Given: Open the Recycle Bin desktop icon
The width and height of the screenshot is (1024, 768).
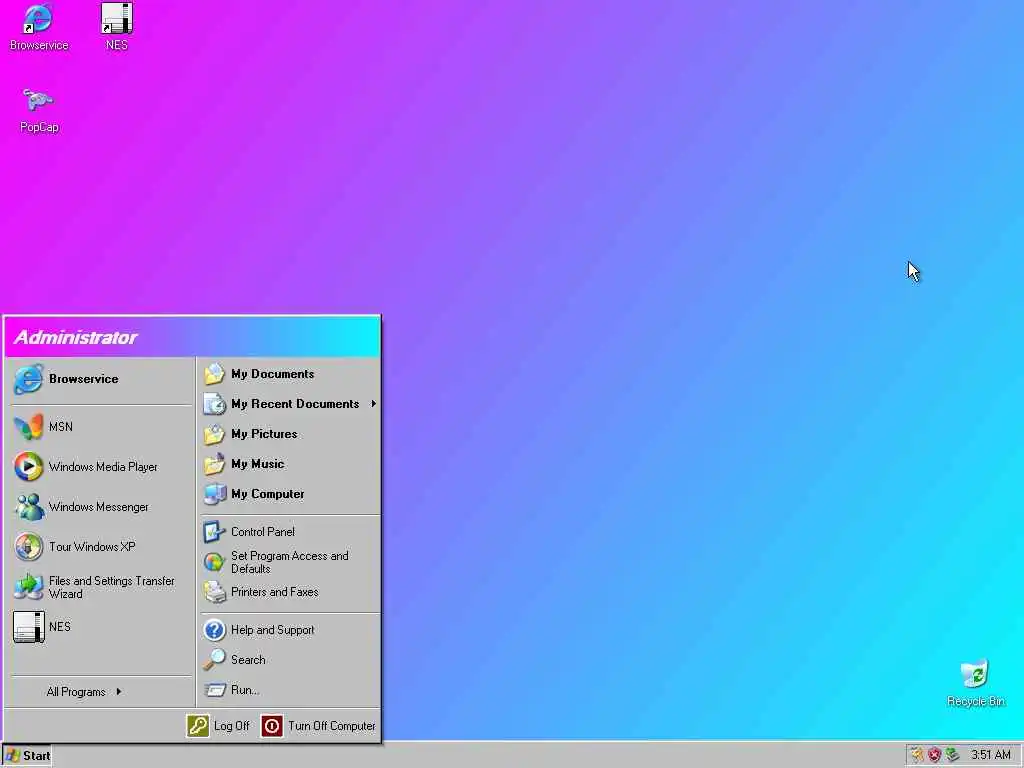Looking at the screenshot, I should click(x=975, y=675).
